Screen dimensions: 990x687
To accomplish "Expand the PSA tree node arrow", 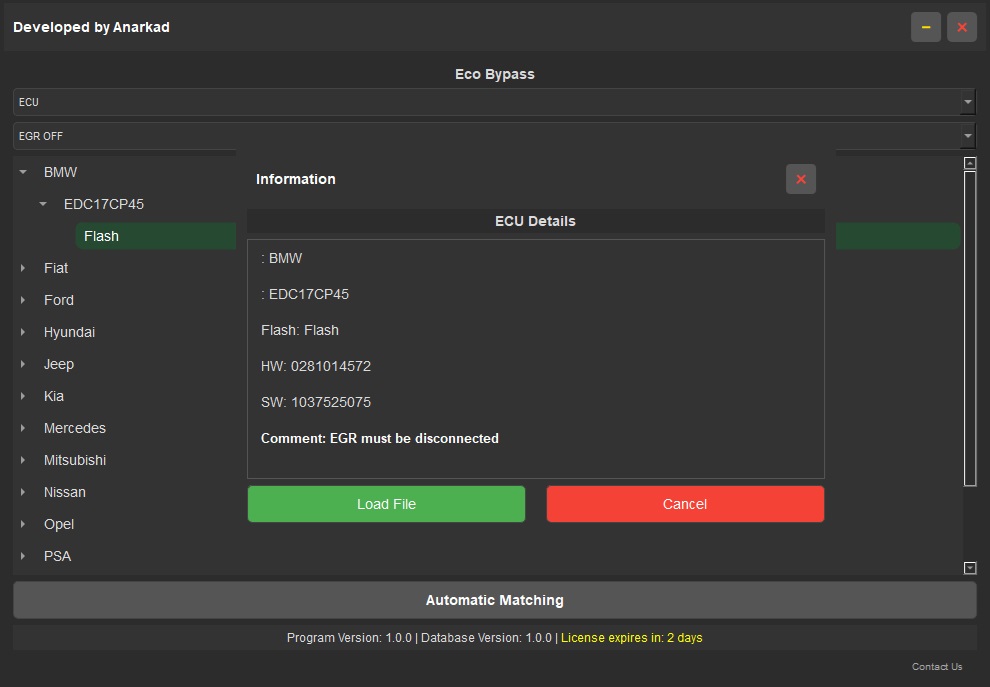I will point(23,556).
